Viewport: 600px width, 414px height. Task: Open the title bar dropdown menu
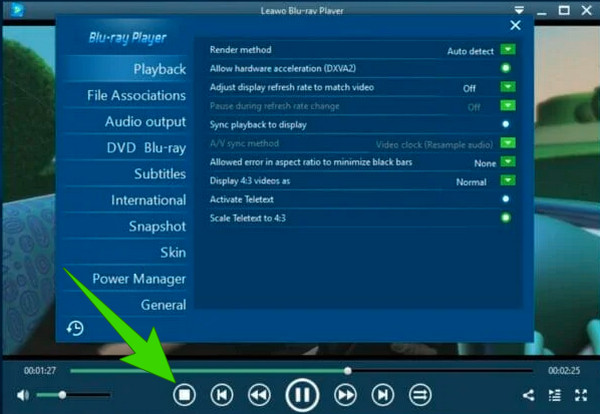tap(519, 10)
